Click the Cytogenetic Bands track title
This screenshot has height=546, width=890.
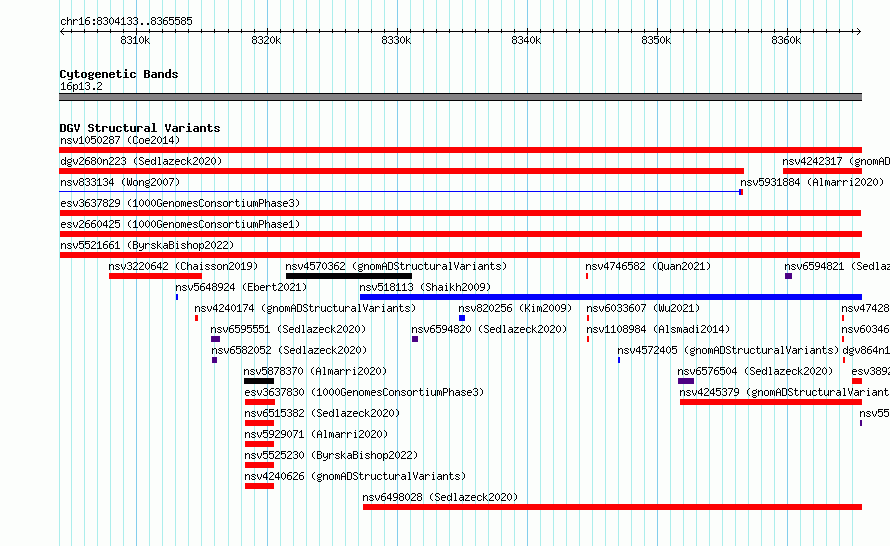click(119, 74)
